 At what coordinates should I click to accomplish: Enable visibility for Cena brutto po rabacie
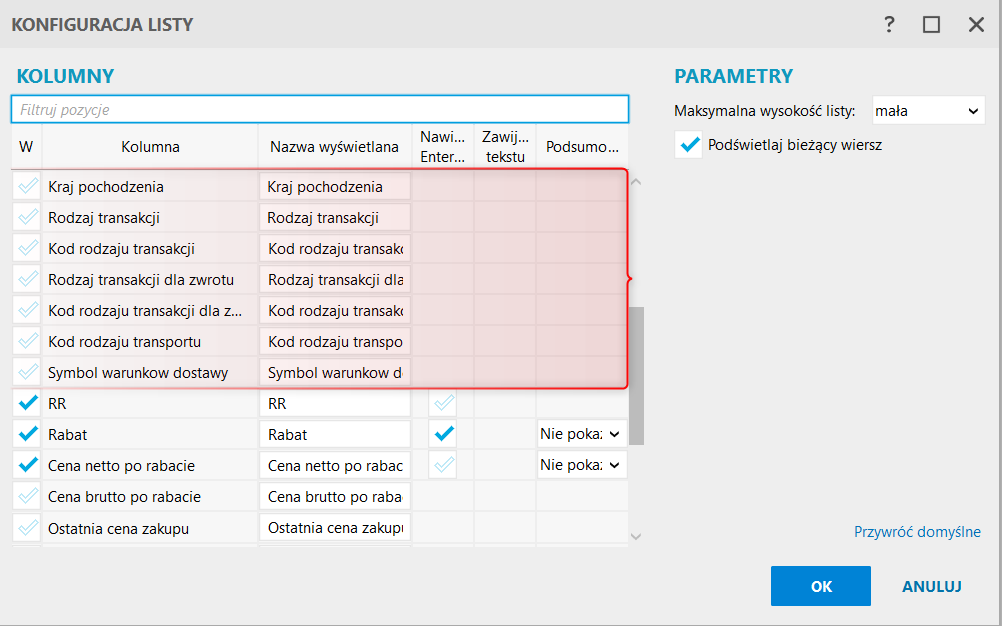coord(28,497)
